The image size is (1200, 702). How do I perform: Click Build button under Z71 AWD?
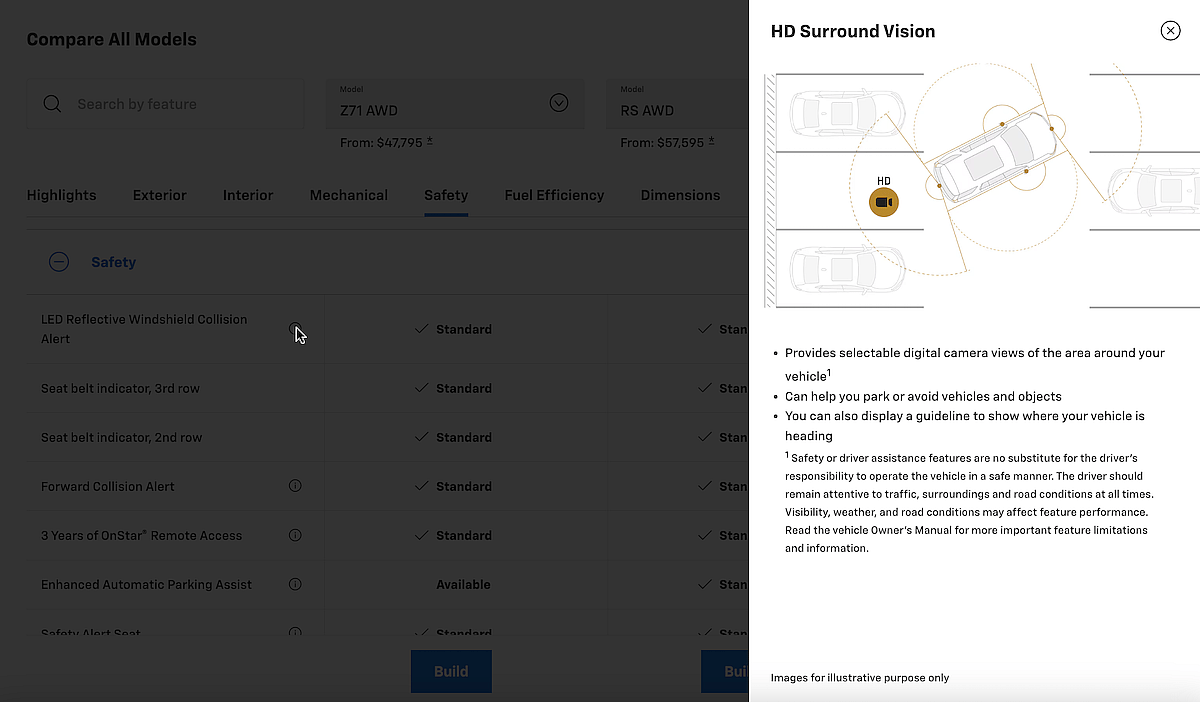pos(451,671)
